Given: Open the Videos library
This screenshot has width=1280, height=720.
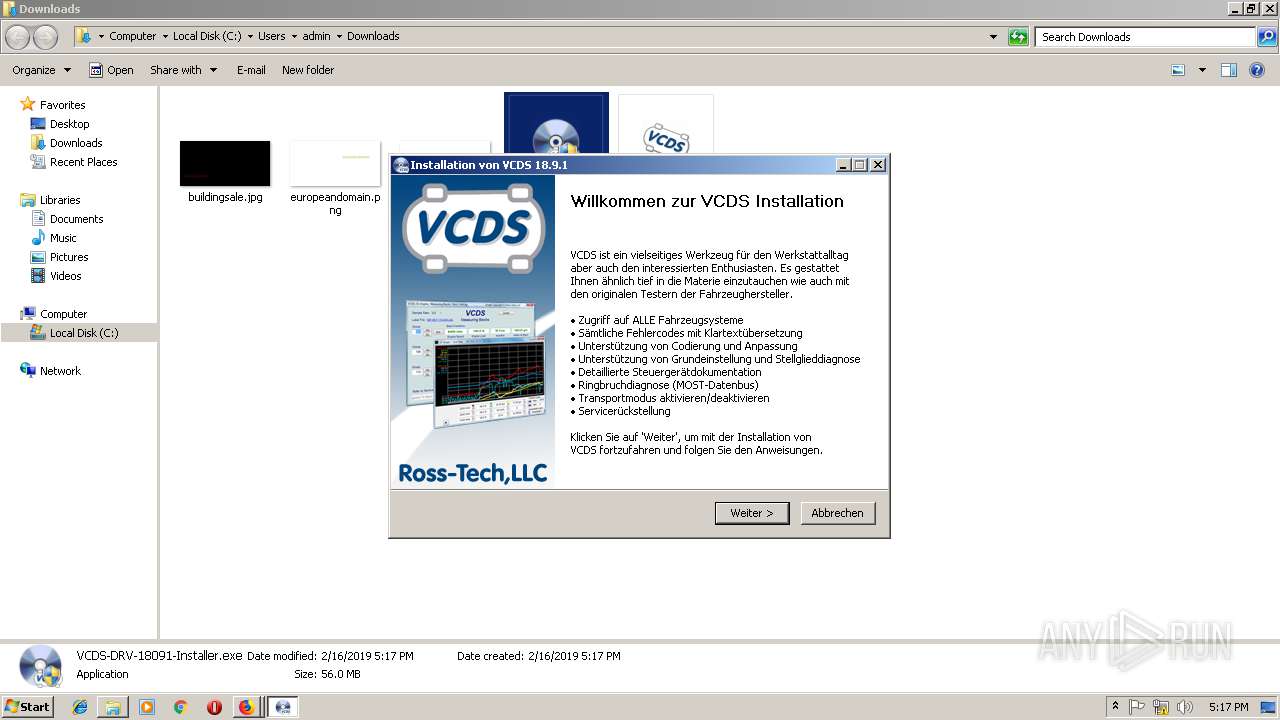Looking at the screenshot, I should [x=65, y=276].
